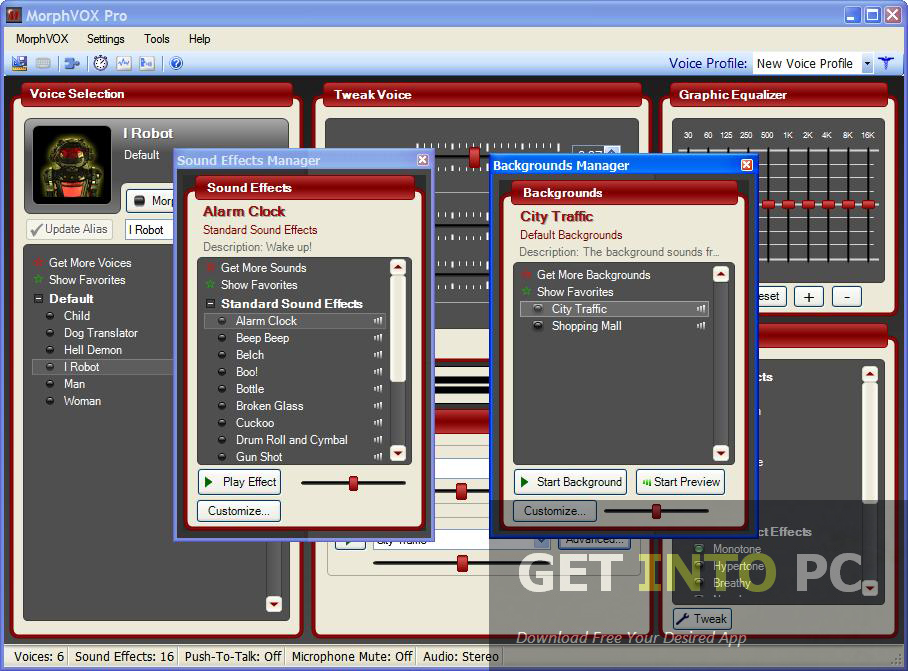908x671 pixels.
Task: Open the MorphVOX menu
Action: tap(42, 39)
